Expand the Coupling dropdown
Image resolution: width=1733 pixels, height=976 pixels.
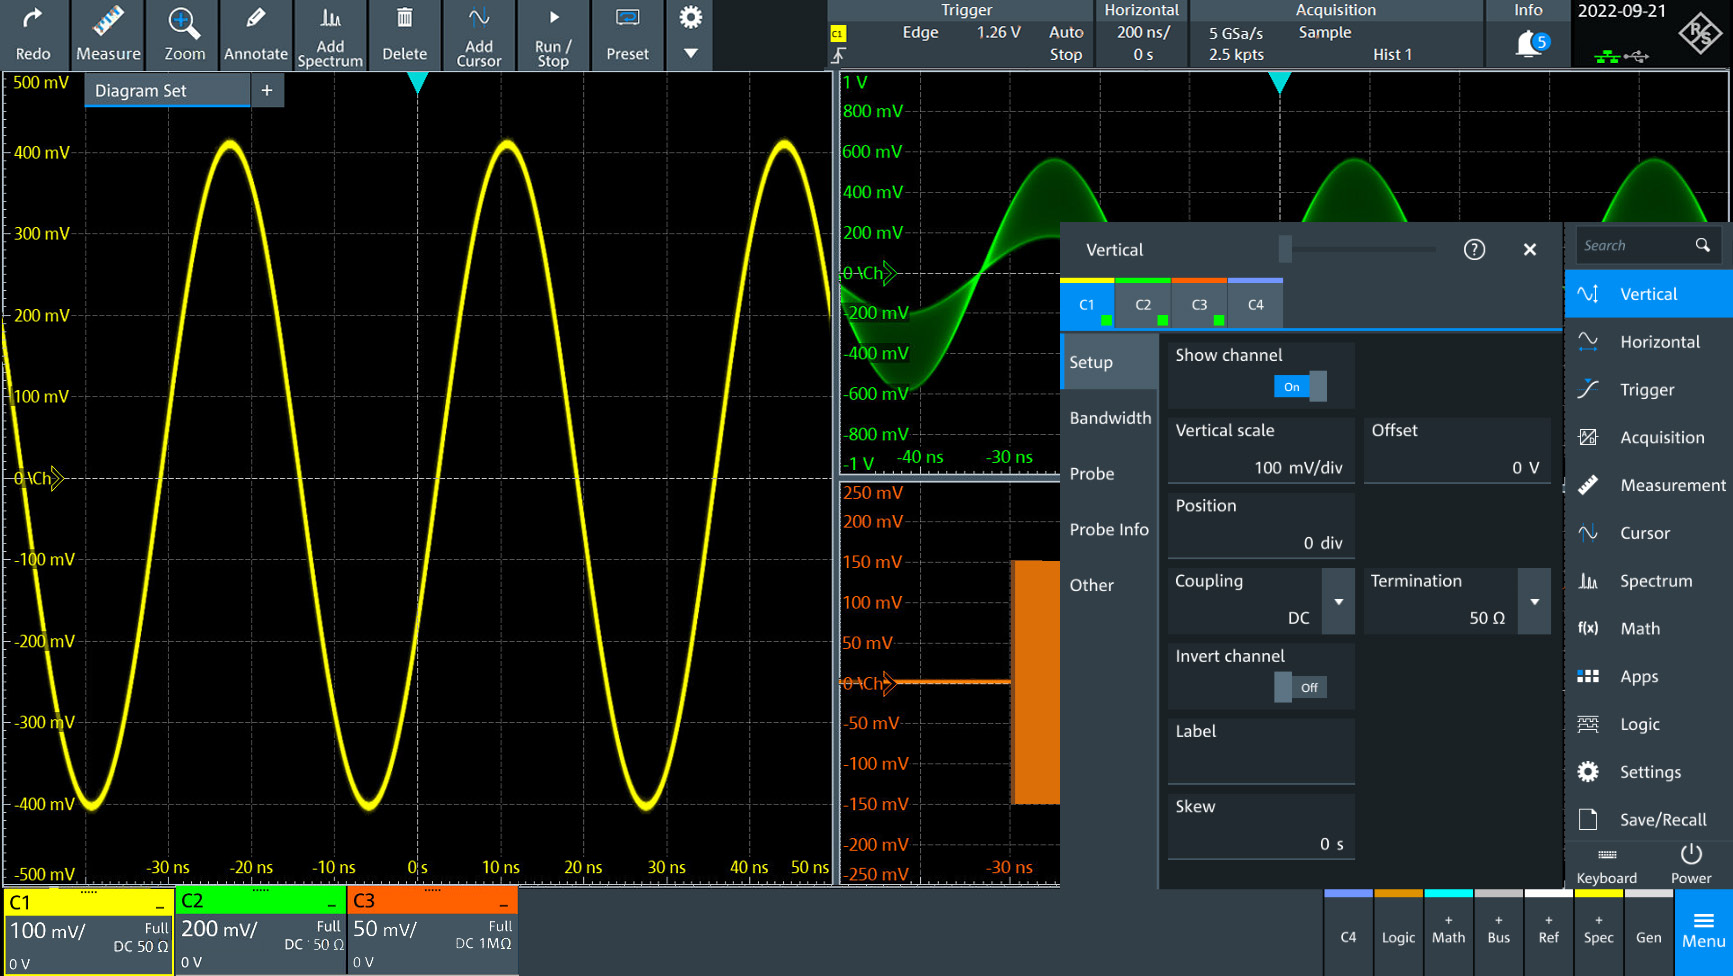tap(1338, 602)
